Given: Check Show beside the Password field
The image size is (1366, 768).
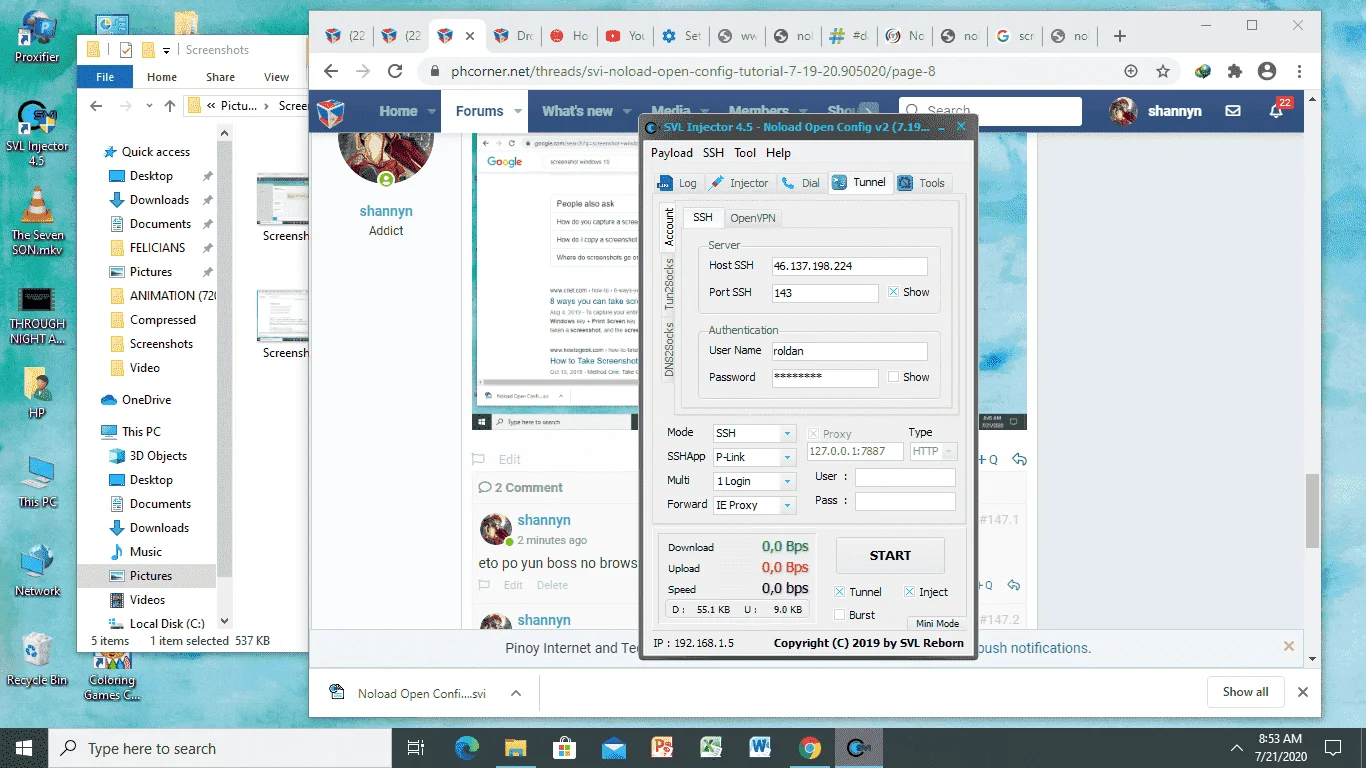Looking at the screenshot, I should coord(894,377).
